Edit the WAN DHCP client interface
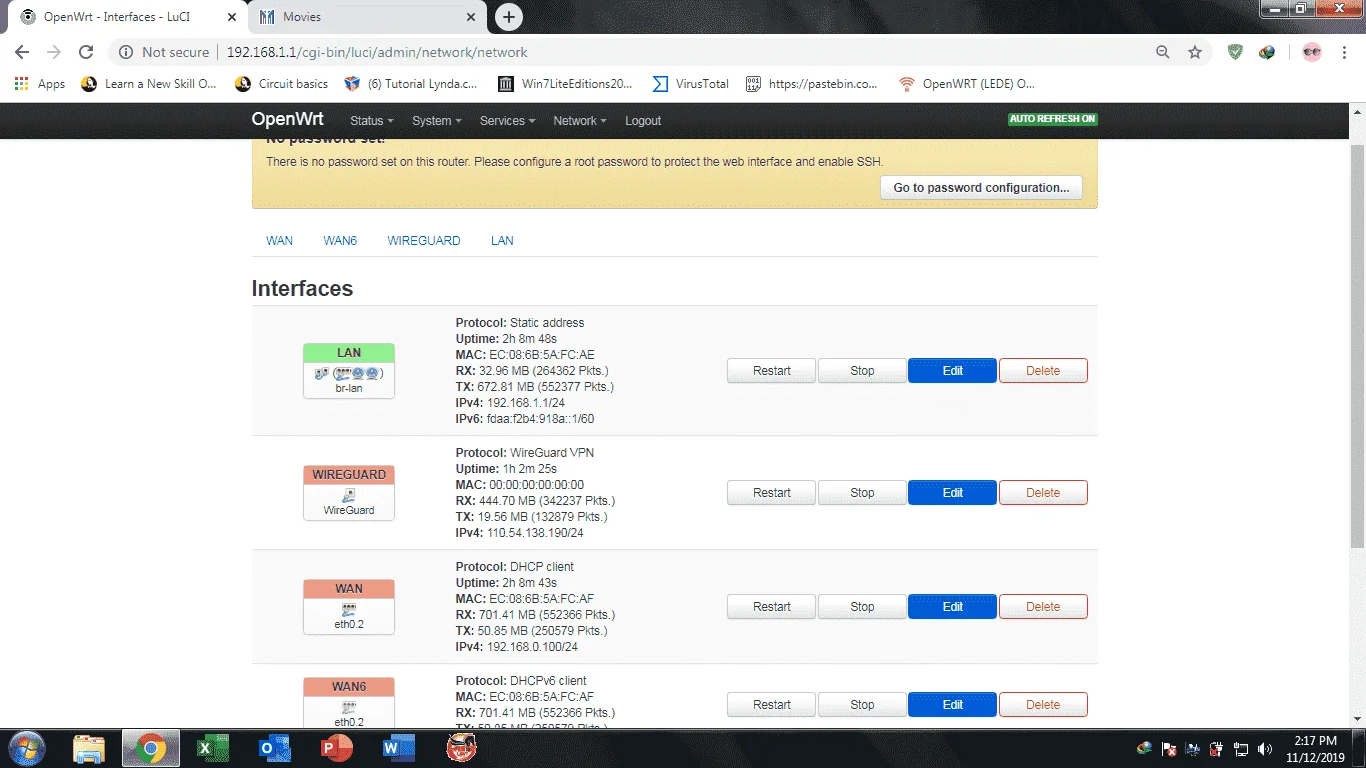The height and width of the screenshot is (768, 1366). tap(953, 607)
